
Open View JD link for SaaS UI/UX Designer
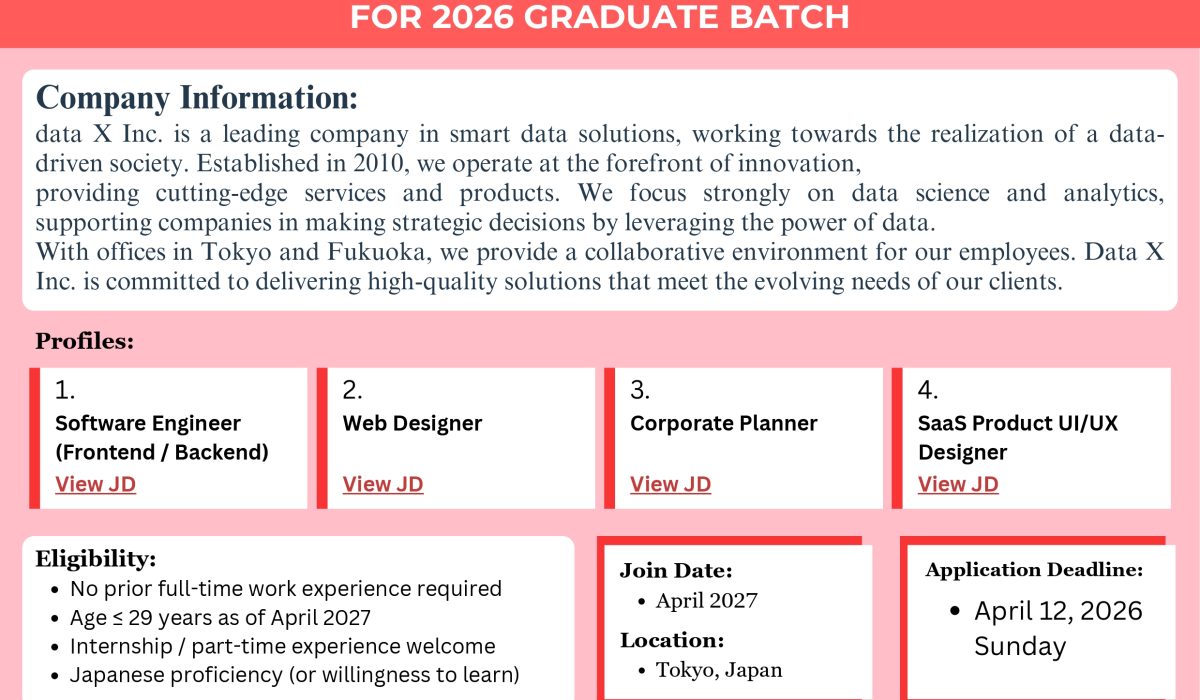coord(958,484)
